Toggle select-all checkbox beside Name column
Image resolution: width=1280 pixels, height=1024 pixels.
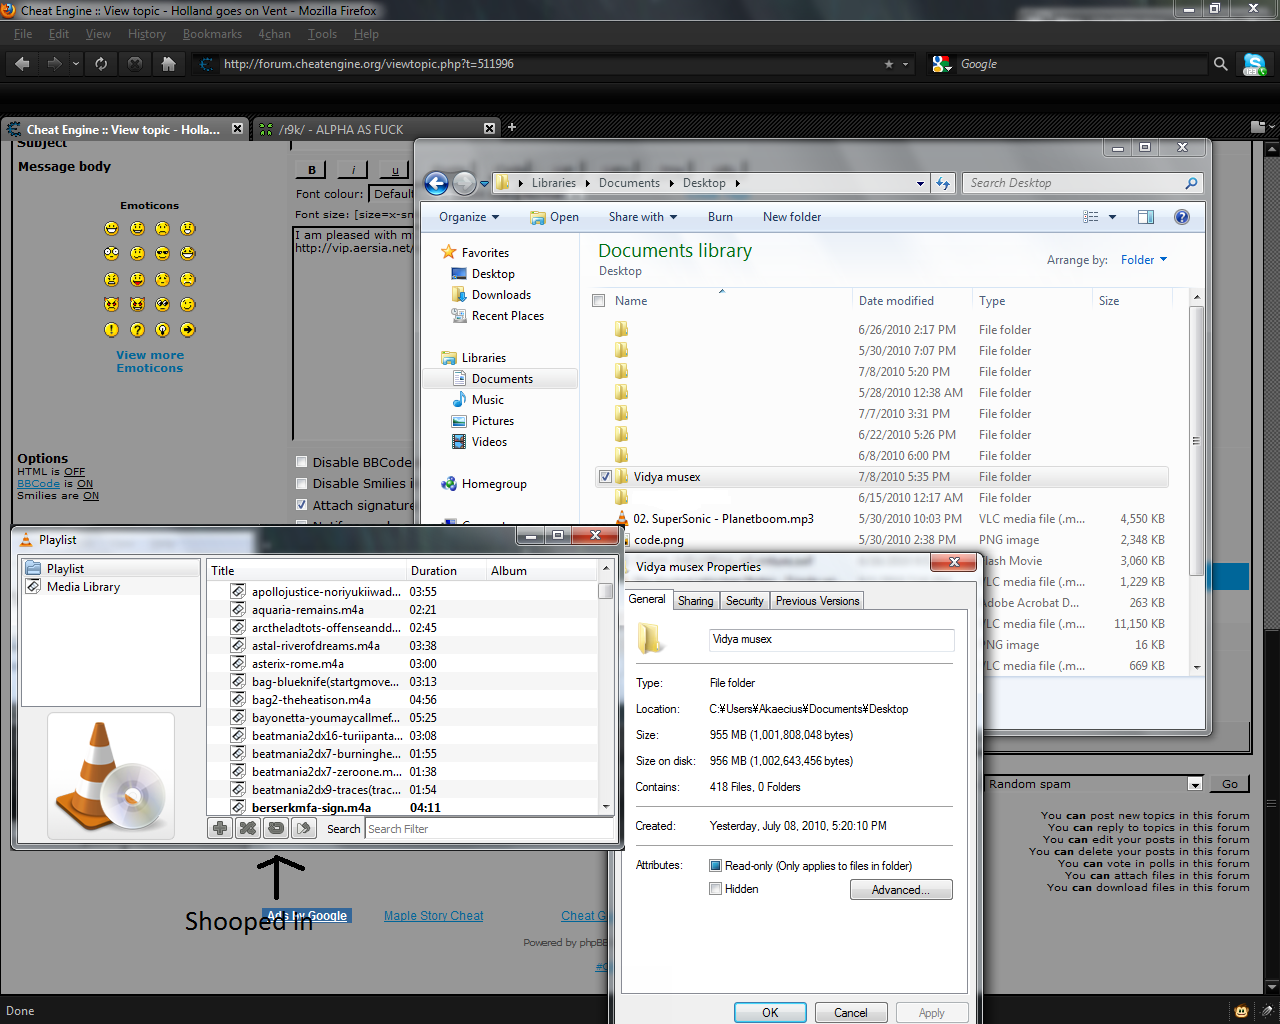[x=599, y=301]
